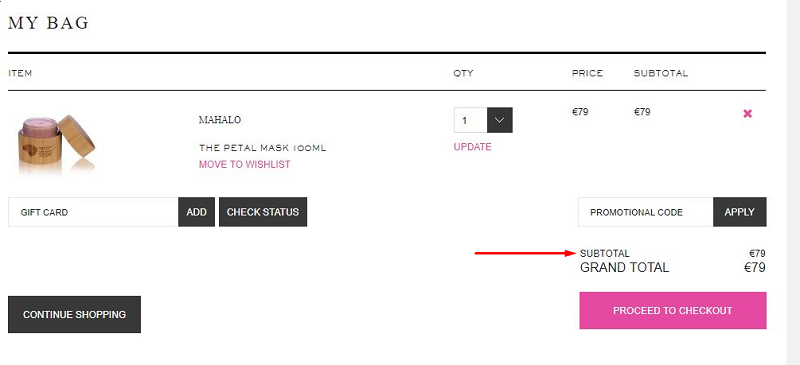Click the UPDATE link under quantity

click(x=472, y=147)
